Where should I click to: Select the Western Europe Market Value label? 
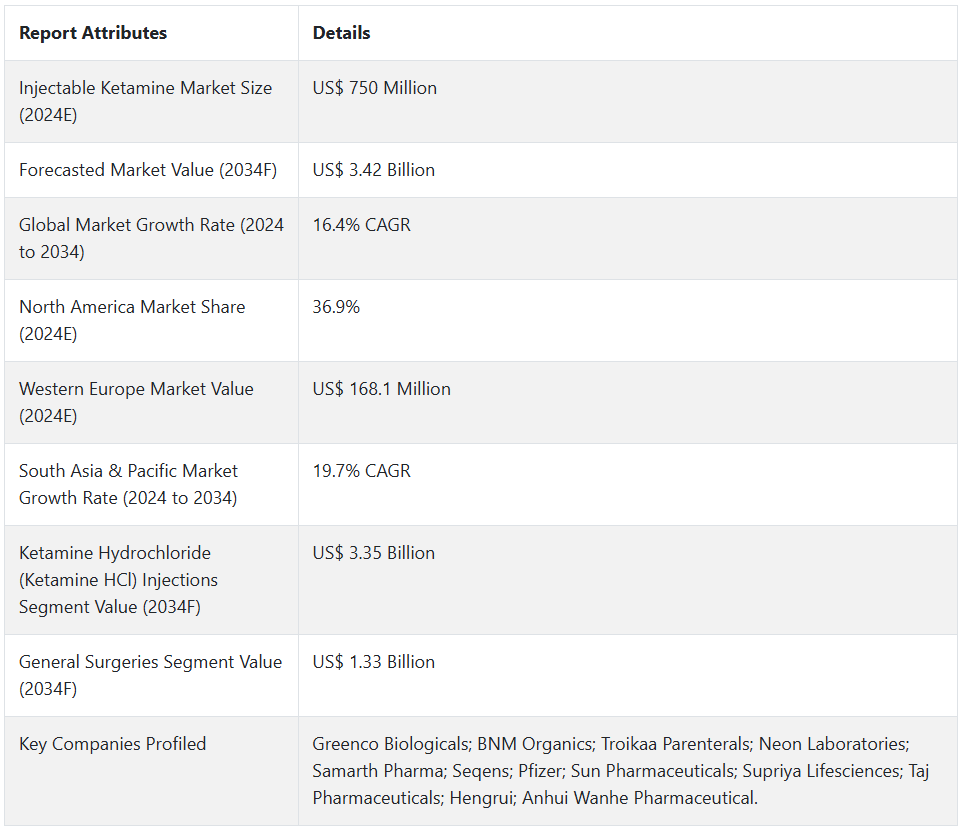point(136,402)
